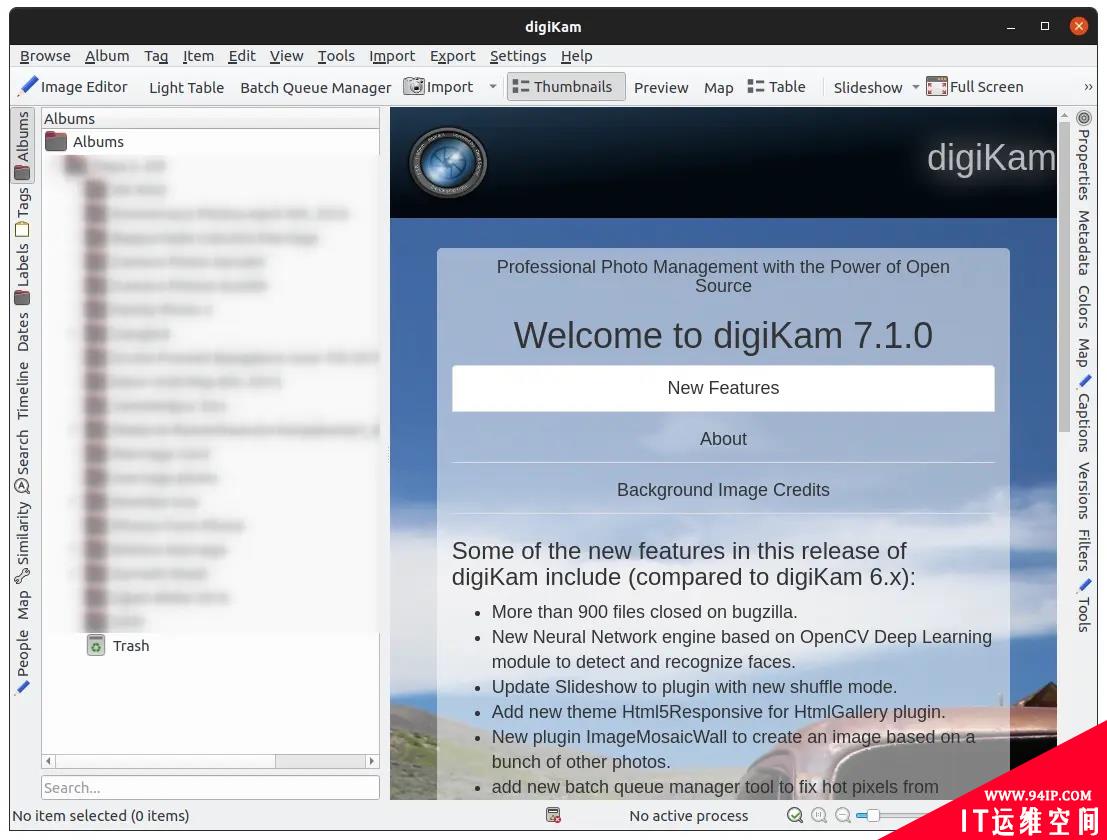Open the Export menu
The width and height of the screenshot is (1107, 840).
coord(453,56)
